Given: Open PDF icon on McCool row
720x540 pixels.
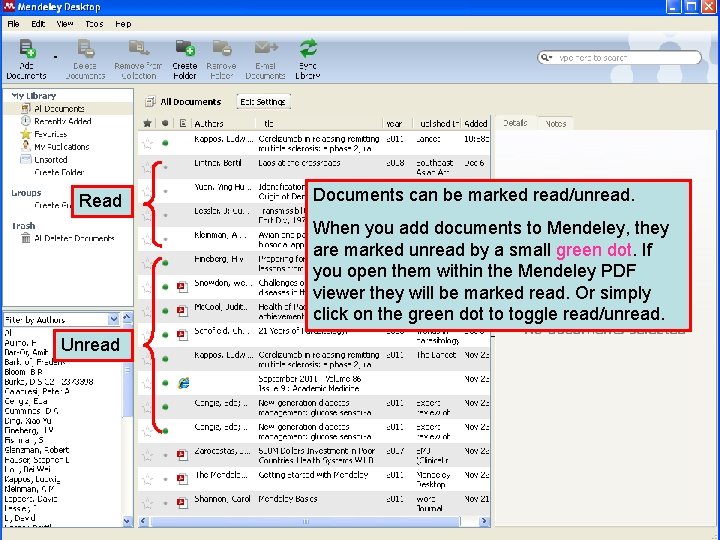Looking at the screenshot, I should (182, 311).
